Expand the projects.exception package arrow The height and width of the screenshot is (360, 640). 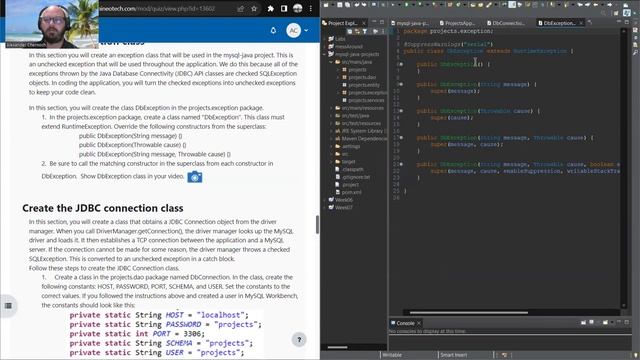coord(338,93)
